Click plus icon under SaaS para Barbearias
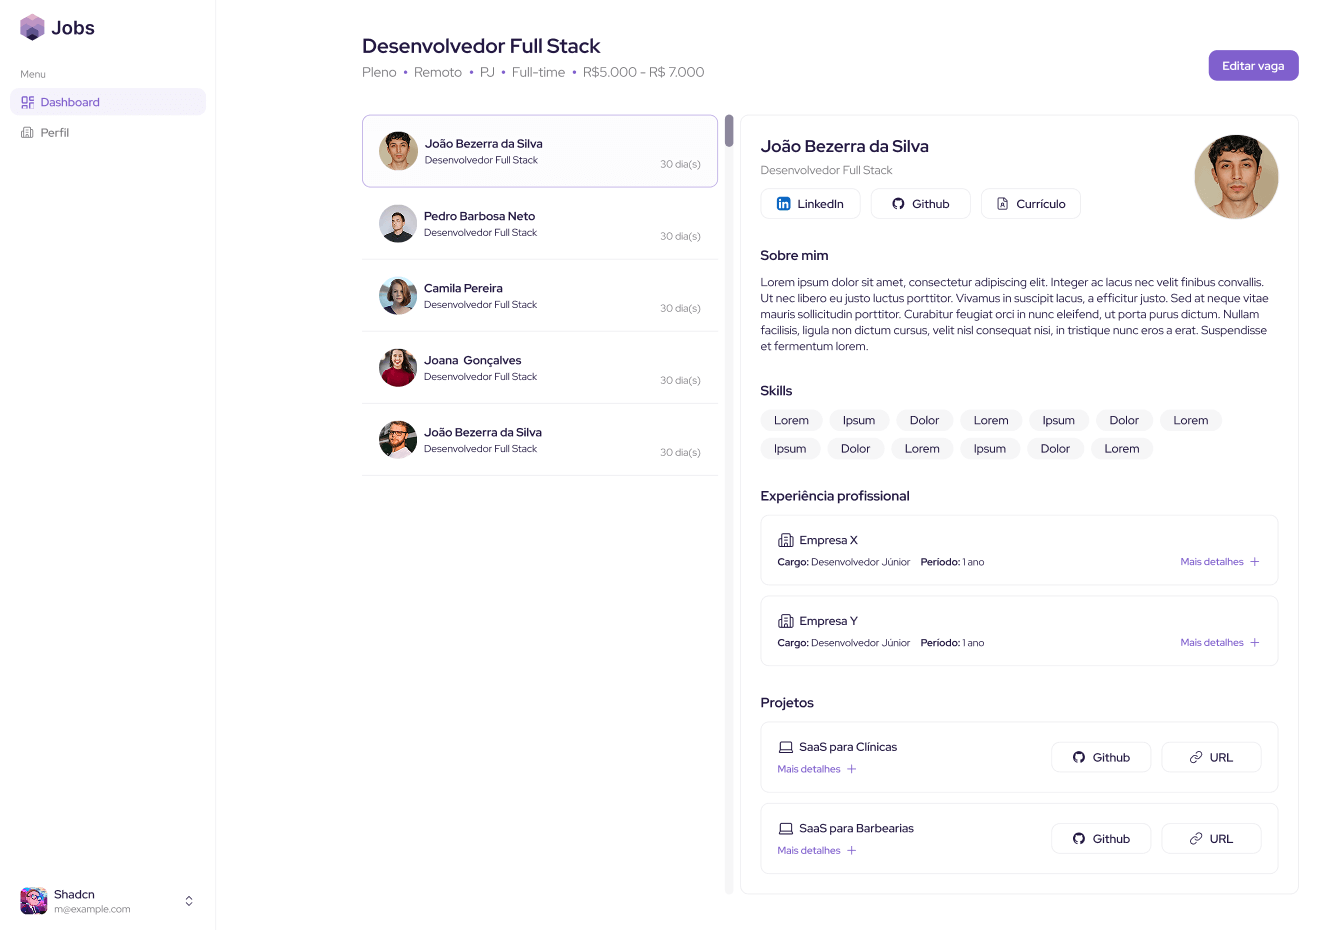The height and width of the screenshot is (930, 1333). 852,851
